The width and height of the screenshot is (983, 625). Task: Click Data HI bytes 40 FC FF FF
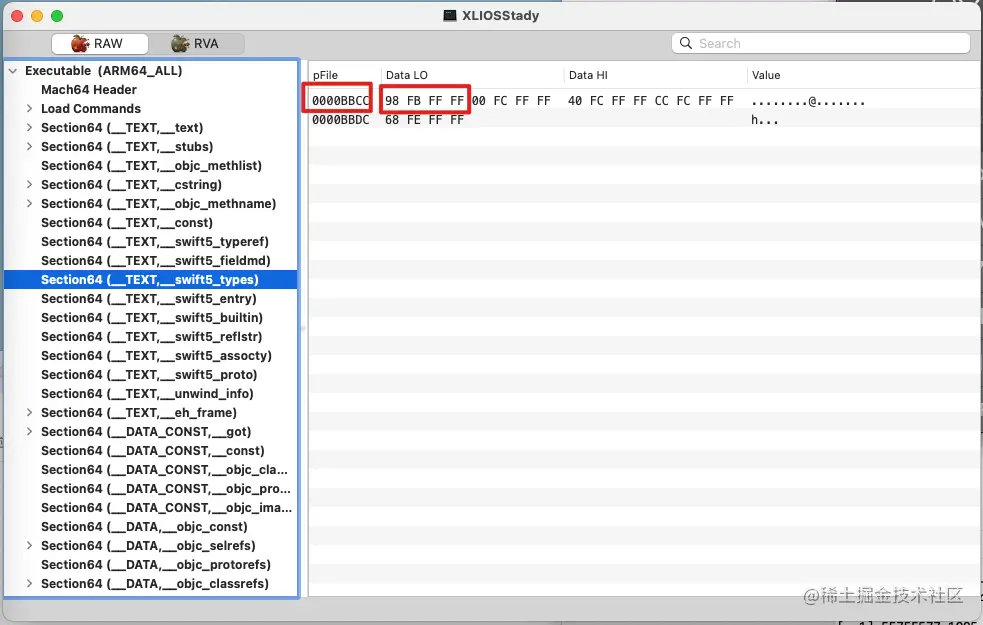click(x=607, y=101)
